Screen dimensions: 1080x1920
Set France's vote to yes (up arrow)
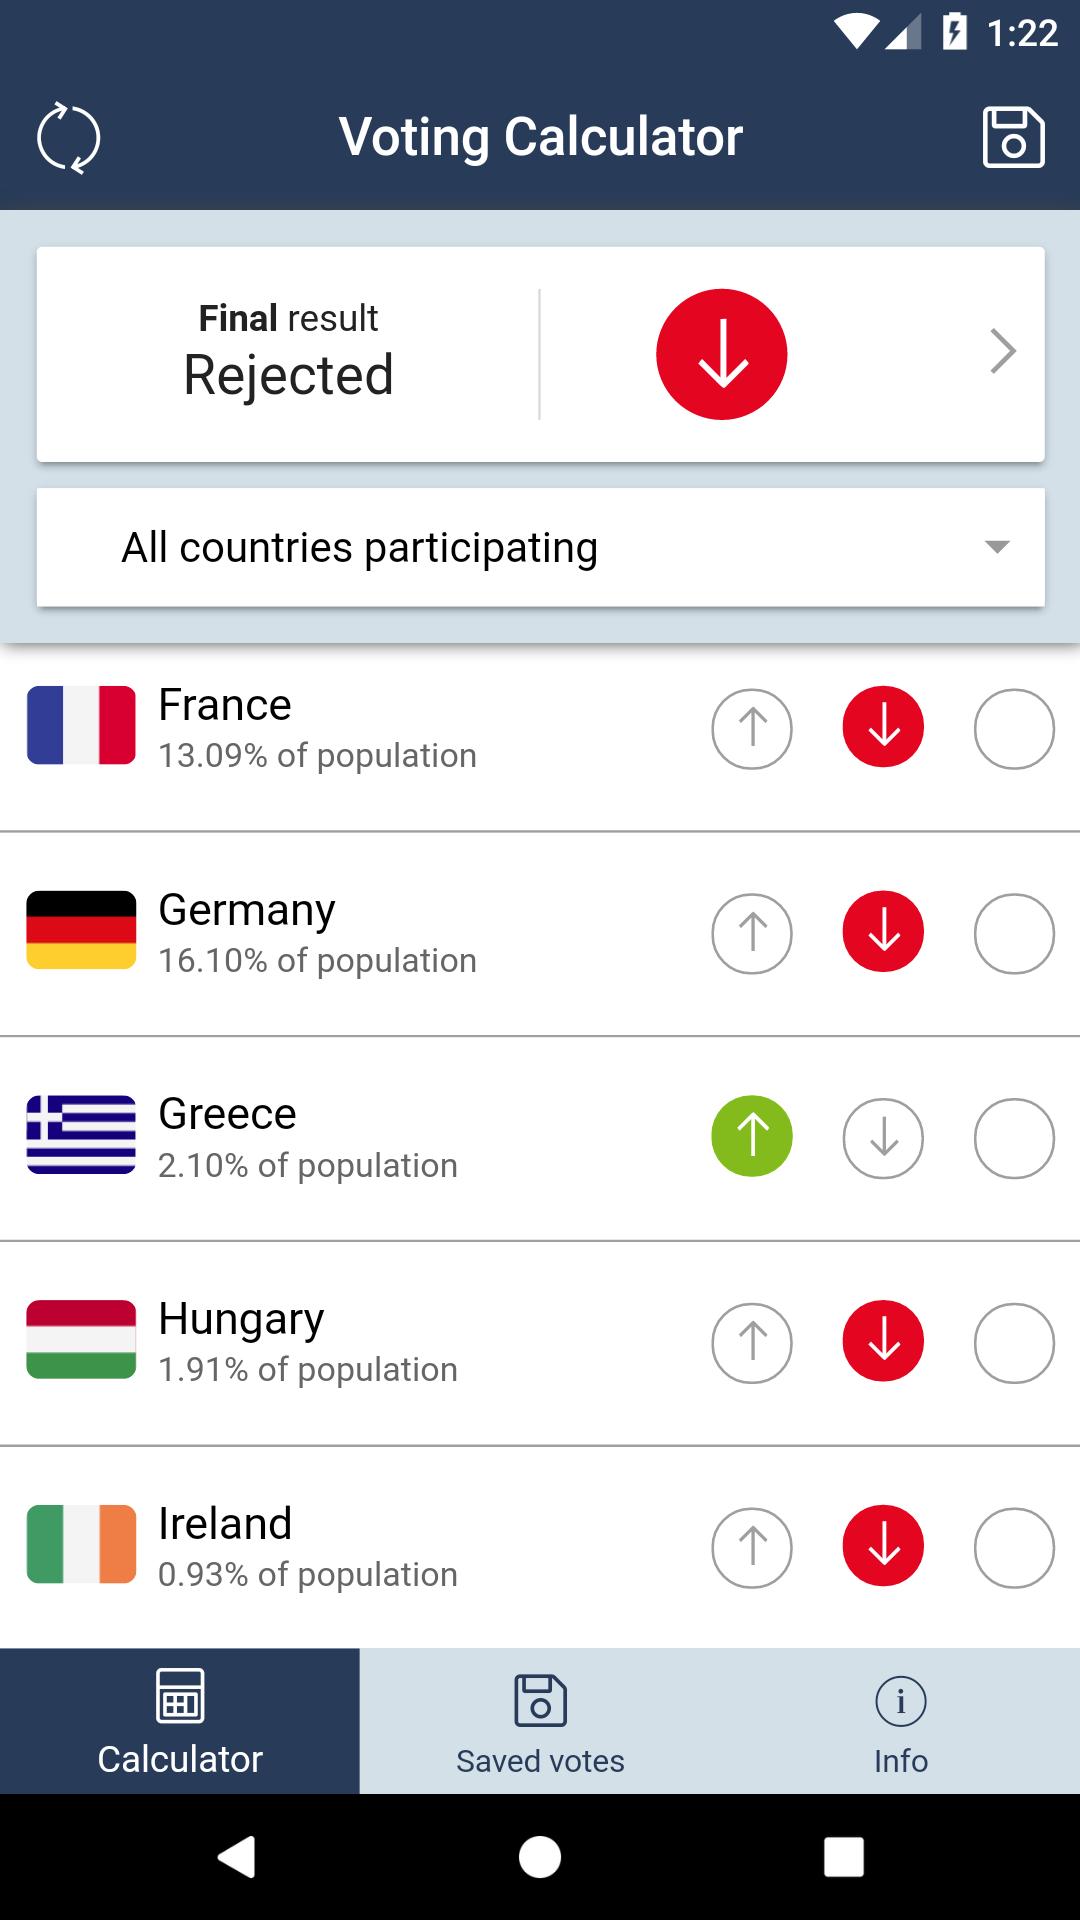click(x=752, y=729)
